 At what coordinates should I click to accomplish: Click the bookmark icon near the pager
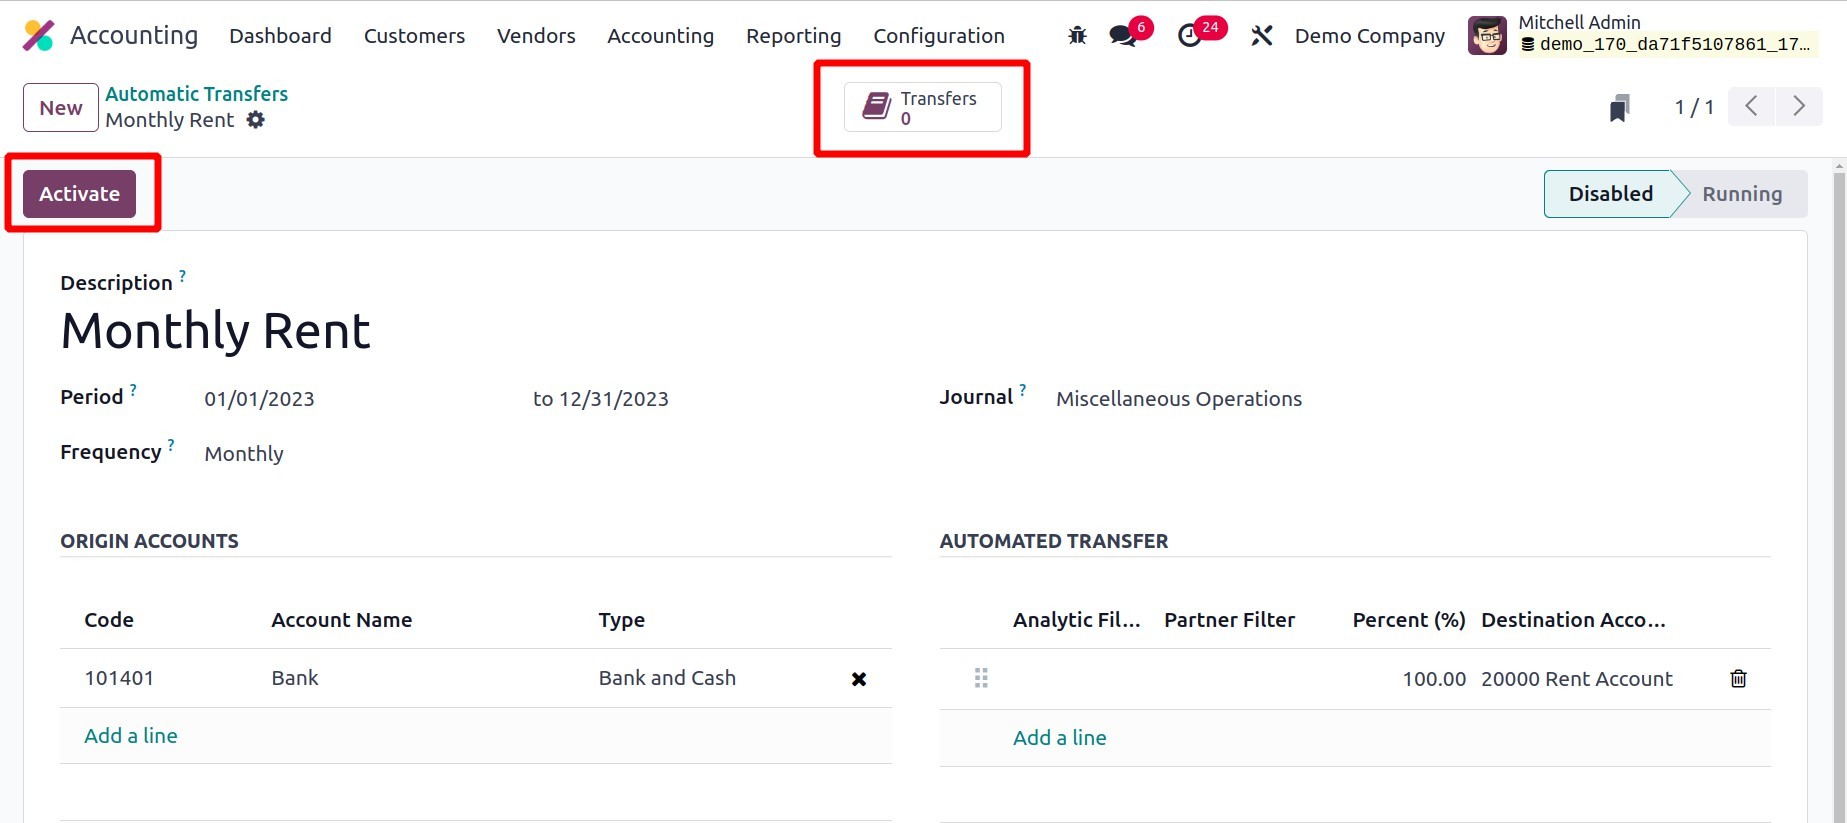1619,108
